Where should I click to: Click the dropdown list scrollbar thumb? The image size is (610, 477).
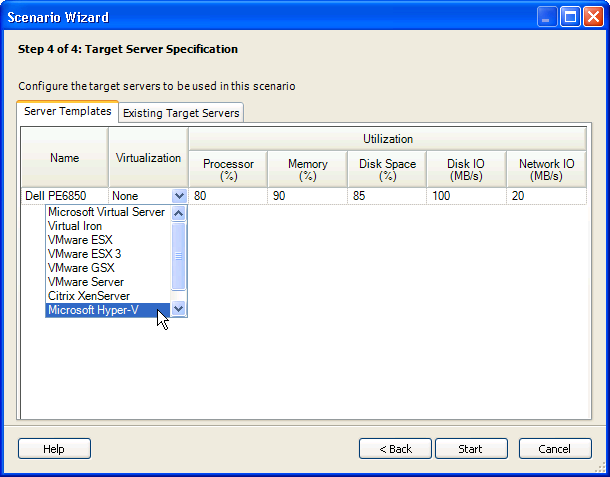point(179,256)
